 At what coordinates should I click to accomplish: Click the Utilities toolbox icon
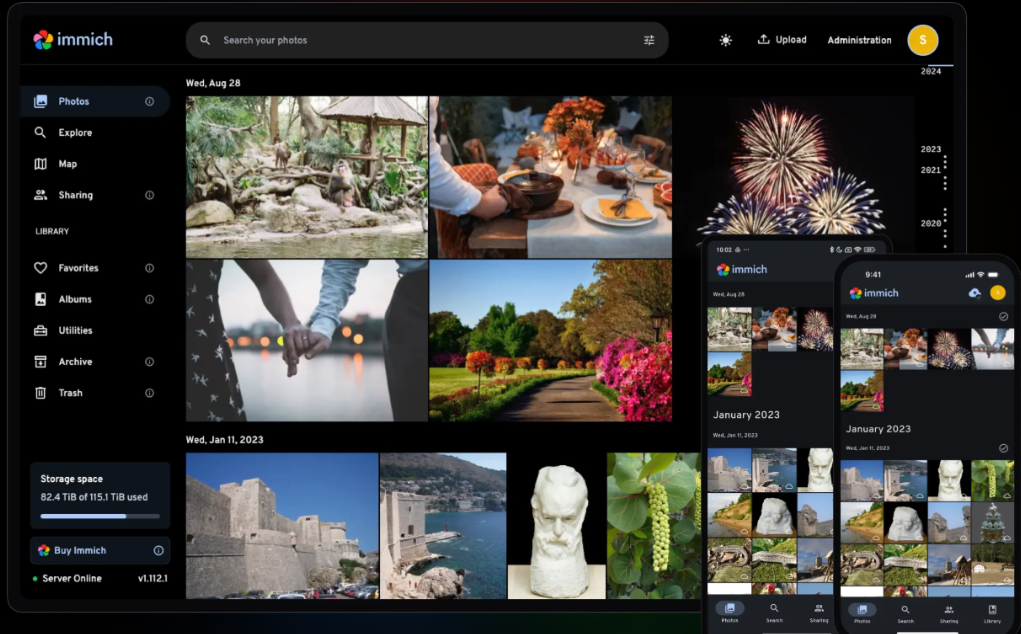[x=41, y=330]
